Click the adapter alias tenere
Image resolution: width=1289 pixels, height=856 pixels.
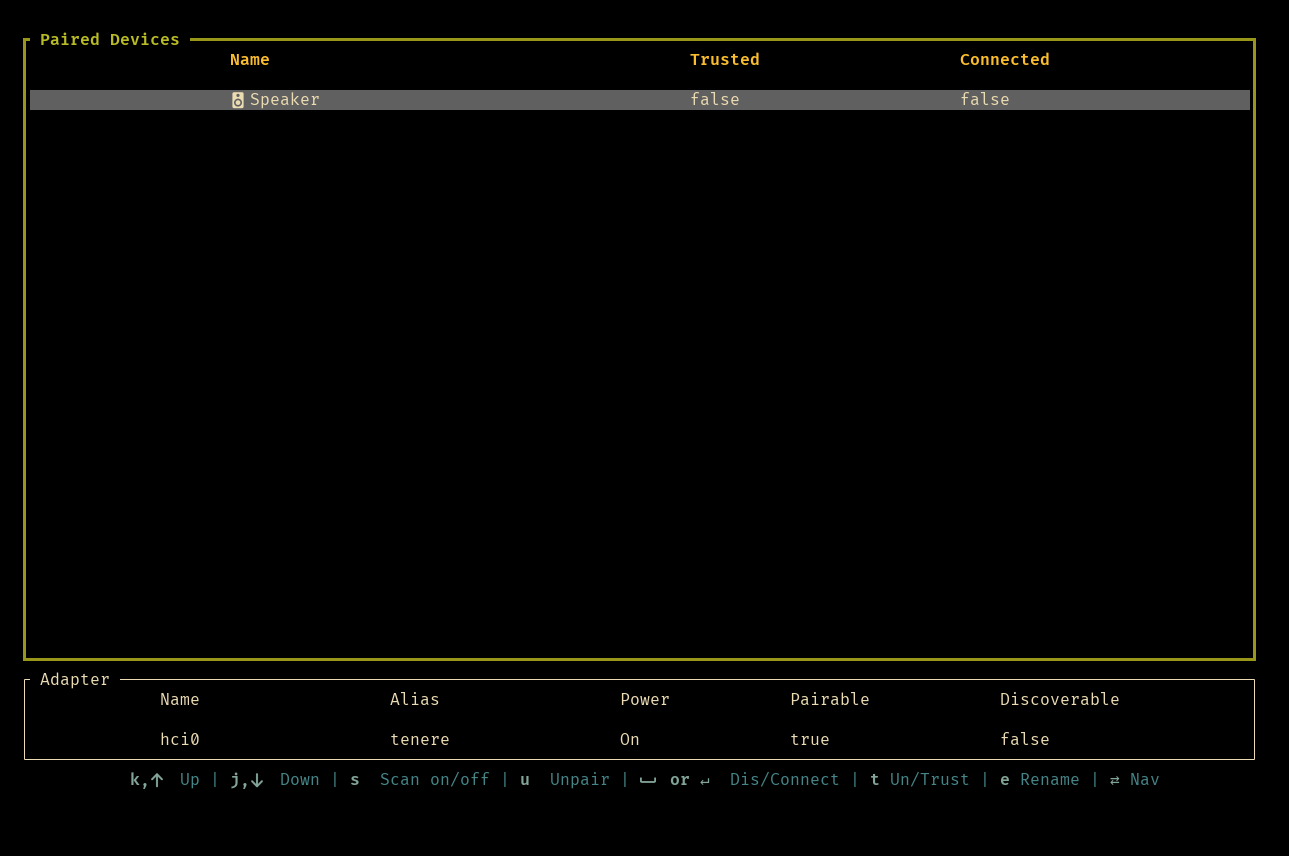coord(419,740)
